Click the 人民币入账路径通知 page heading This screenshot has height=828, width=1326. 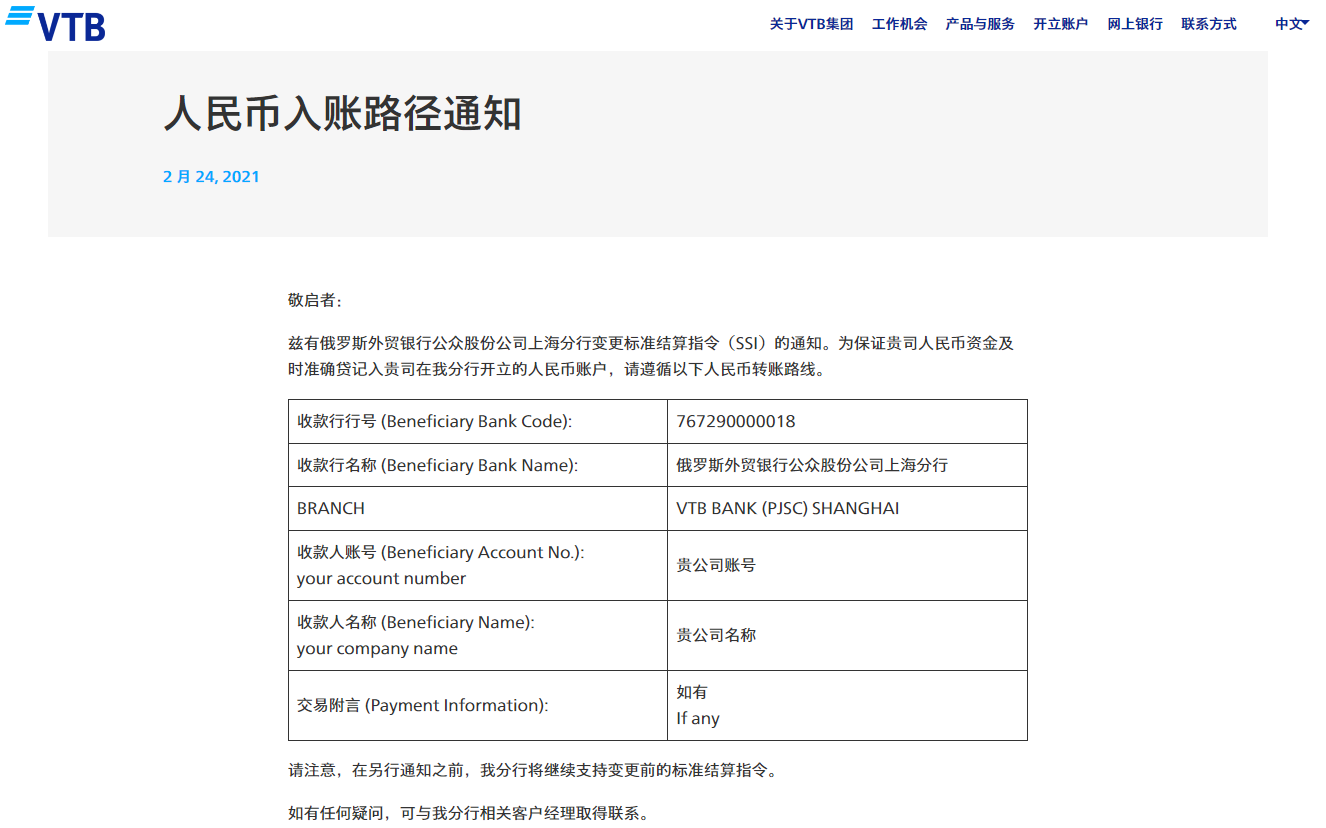pyautogui.click(x=342, y=114)
